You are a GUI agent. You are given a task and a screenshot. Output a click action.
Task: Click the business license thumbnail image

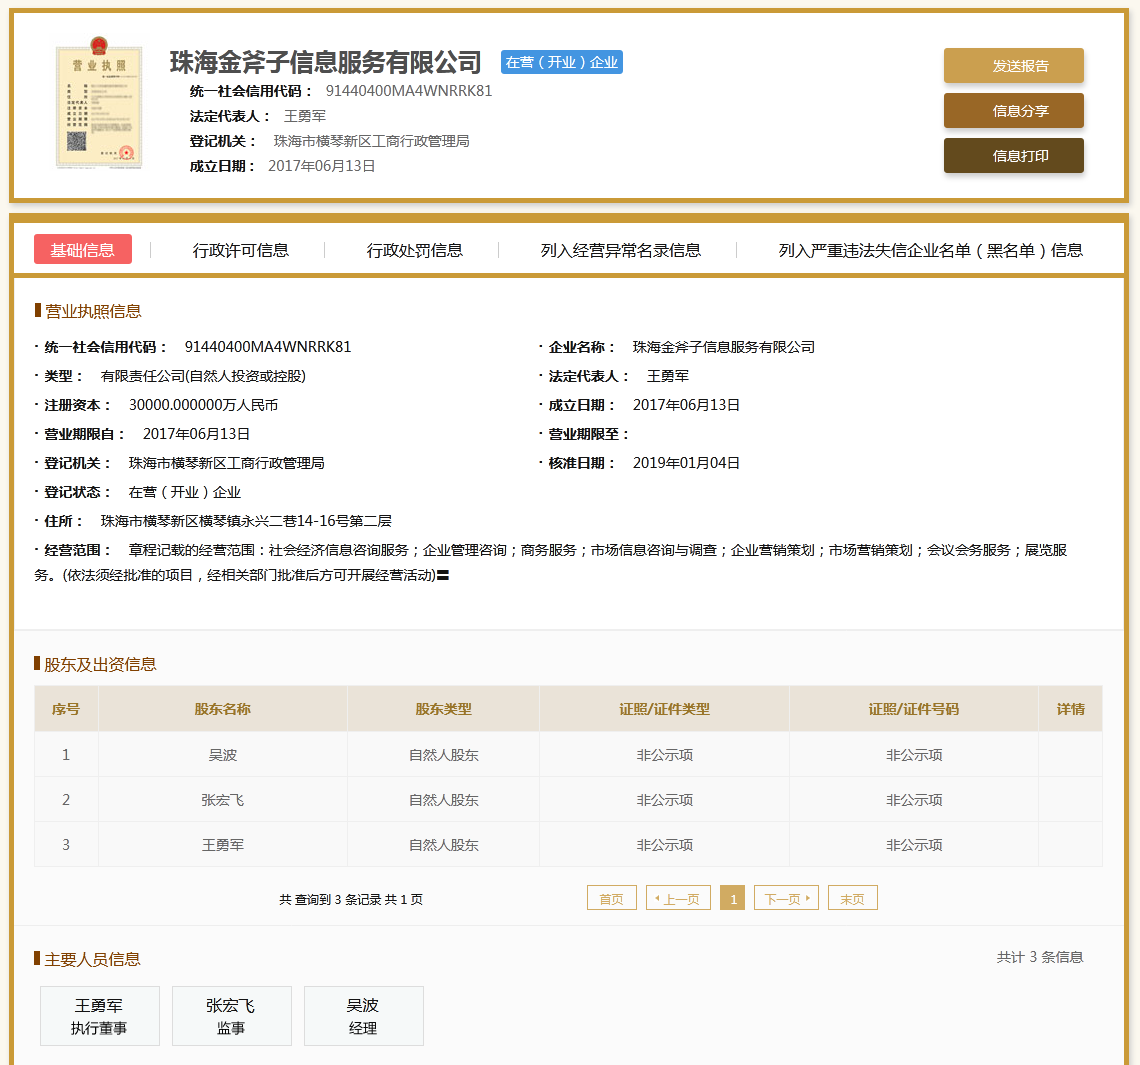98,106
